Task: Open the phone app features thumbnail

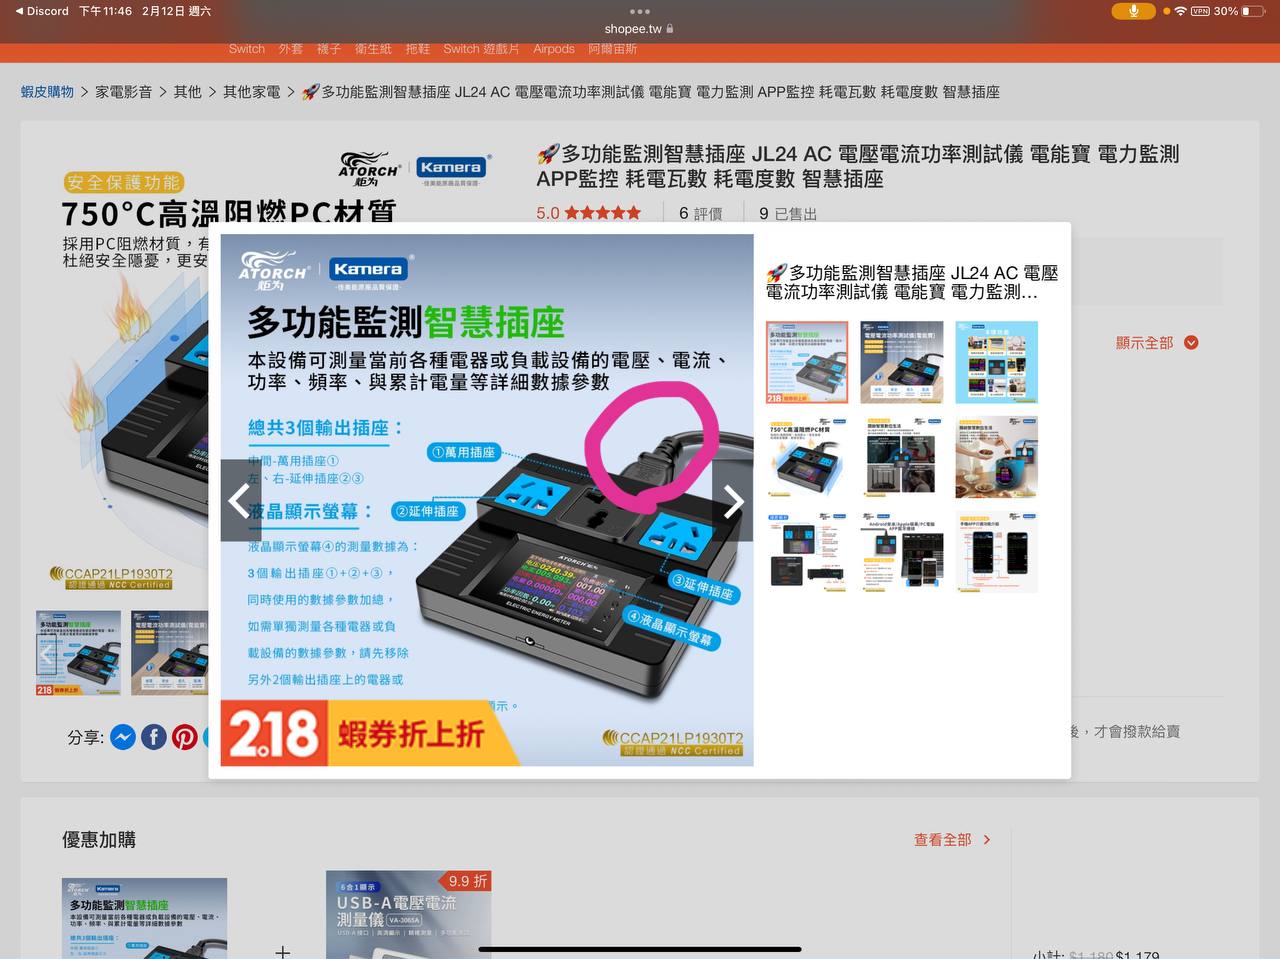Action: pyautogui.click(x=996, y=552)
